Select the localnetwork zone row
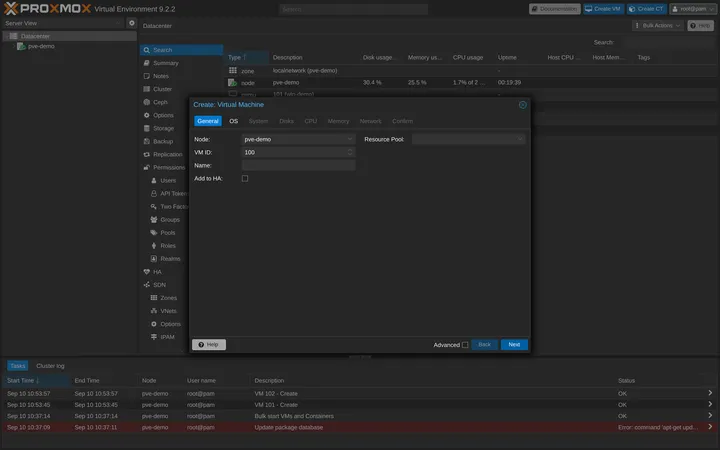Image resolution: width=720 pixels, height=450 pixels. click(472, 71)
